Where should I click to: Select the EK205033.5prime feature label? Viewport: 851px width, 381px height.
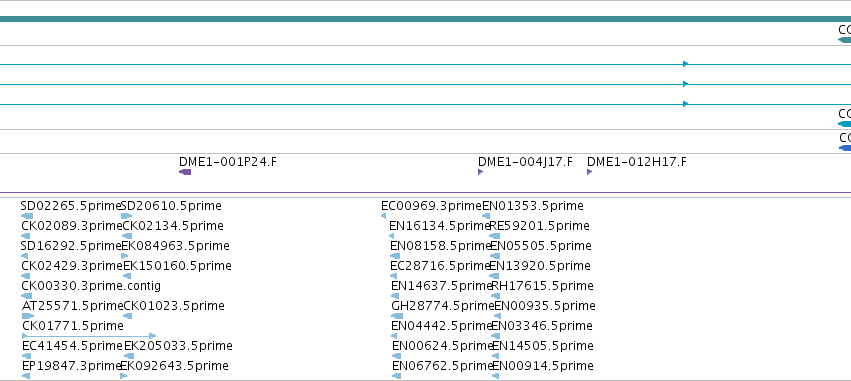click(x=178, y=346)
